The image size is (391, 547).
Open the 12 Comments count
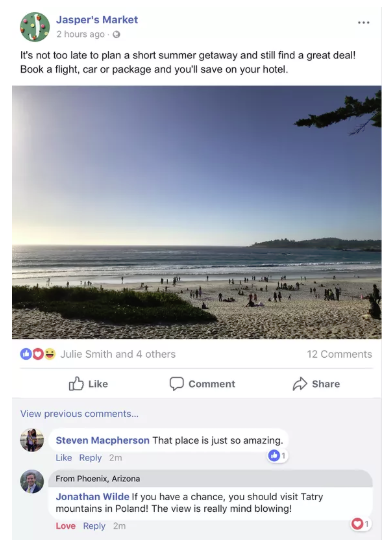pyautogui.click(x=339, y=354)
